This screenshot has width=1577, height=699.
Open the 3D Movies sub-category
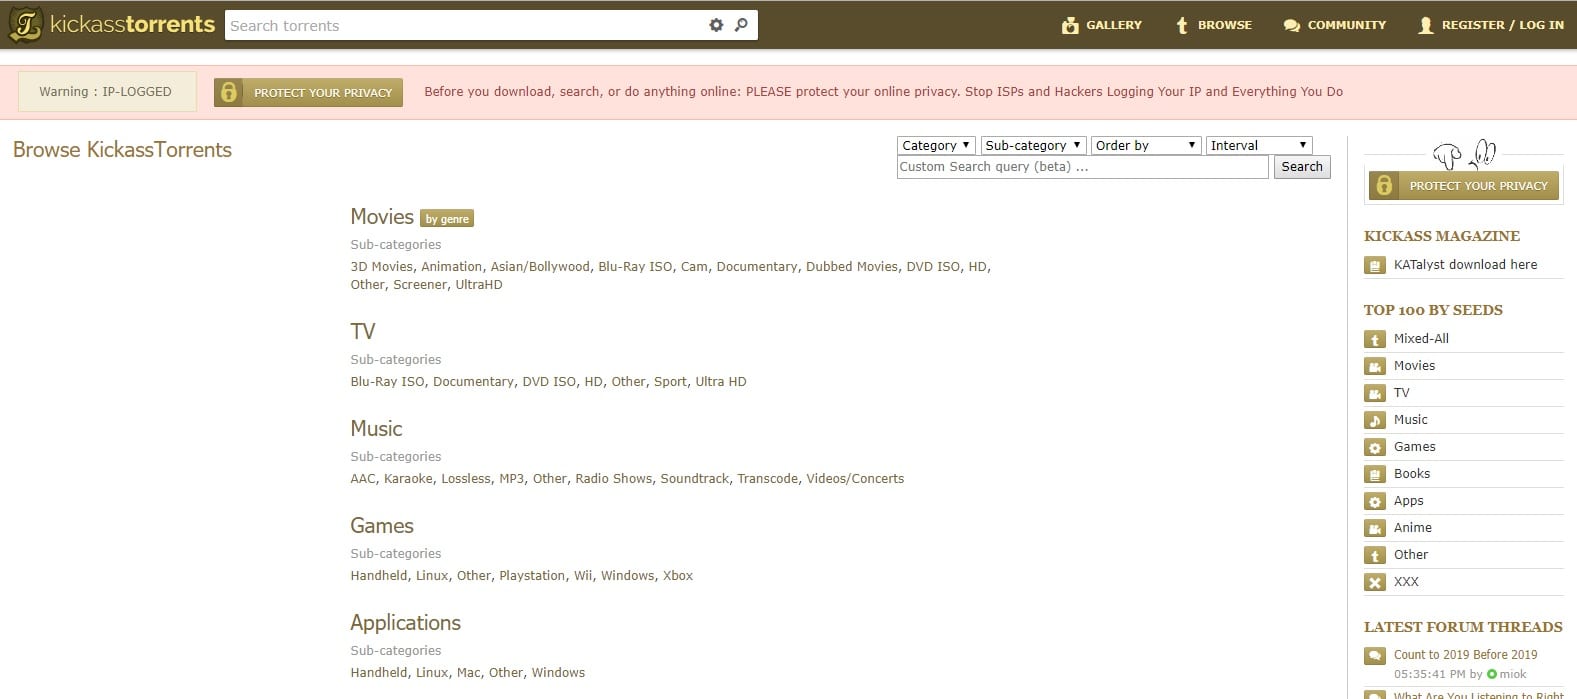tap(381, 267)
